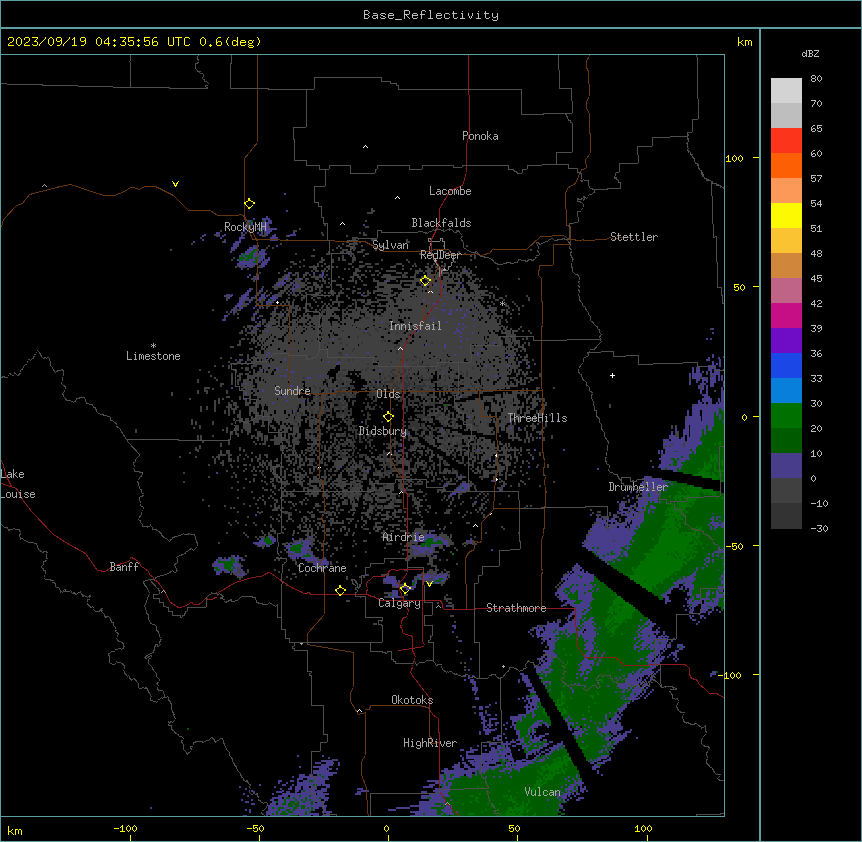This screenshot has height=842, width=862.
Task: Click the yellow diamond marker above Calgary label
Action: [x=405, y=589]
